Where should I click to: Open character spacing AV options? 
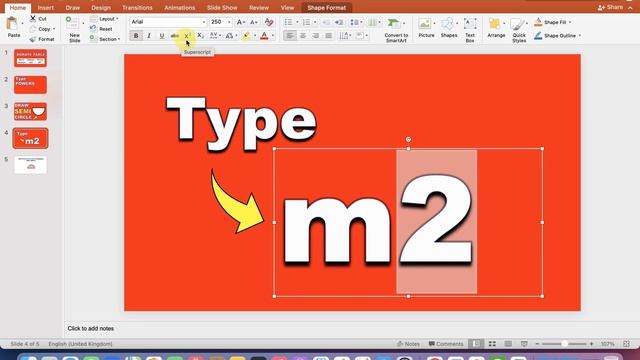[215, 36]
